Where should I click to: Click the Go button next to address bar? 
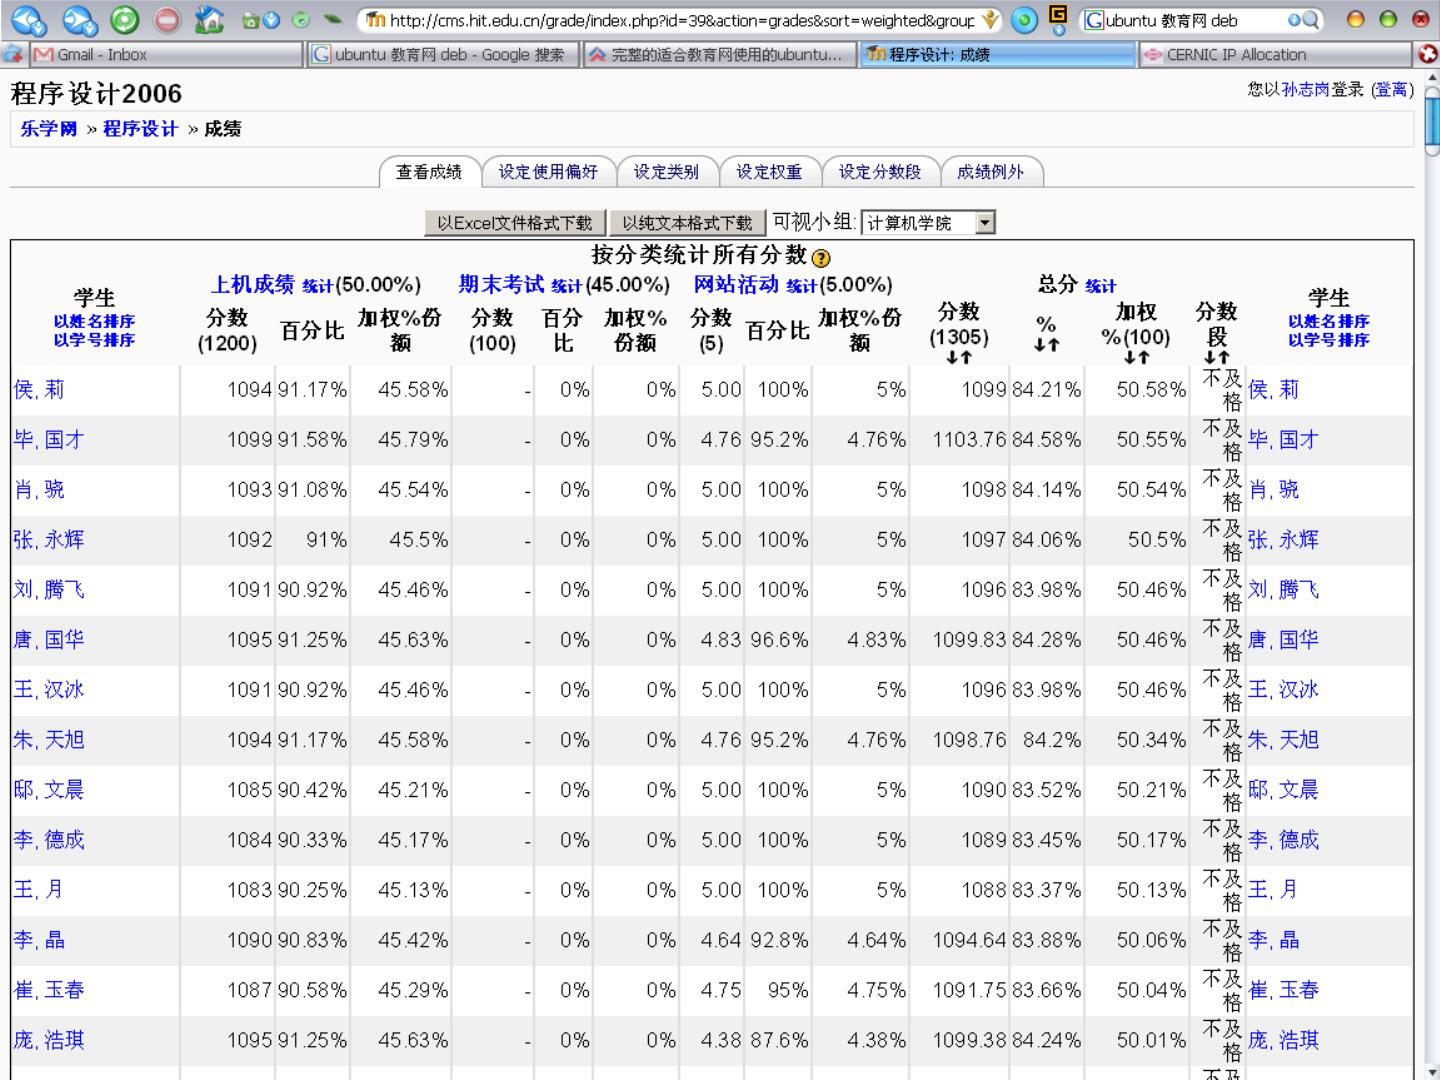1024,20
